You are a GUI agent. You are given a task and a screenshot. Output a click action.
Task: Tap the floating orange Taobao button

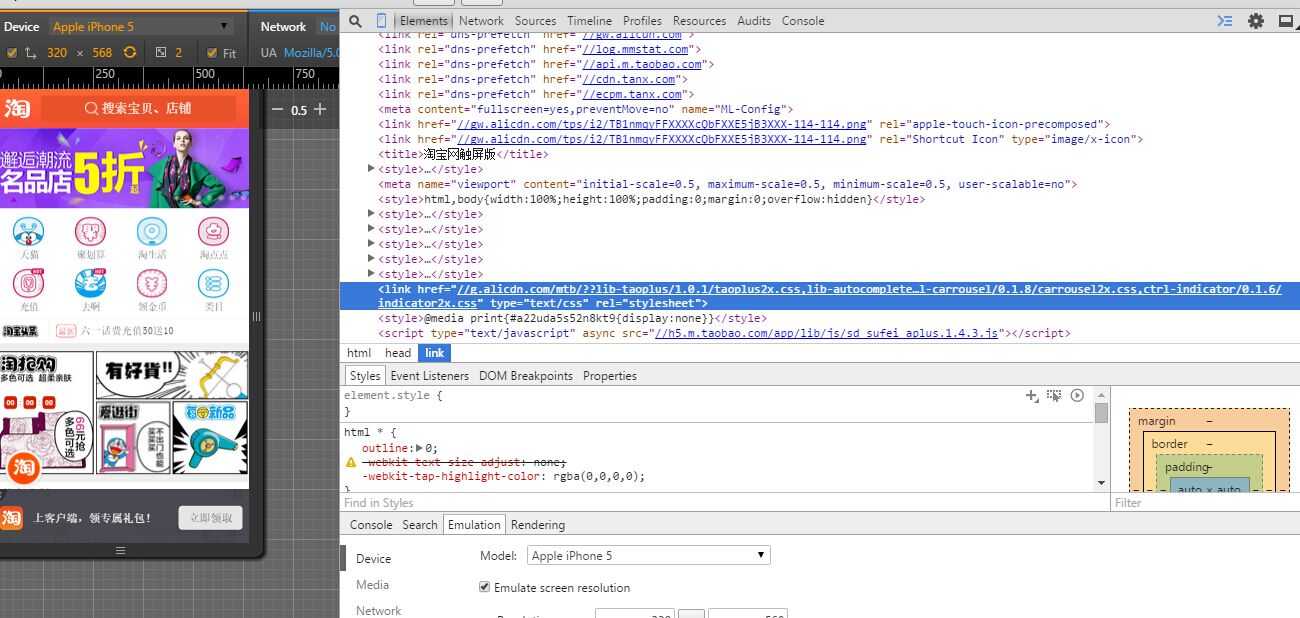pos(22,467)
